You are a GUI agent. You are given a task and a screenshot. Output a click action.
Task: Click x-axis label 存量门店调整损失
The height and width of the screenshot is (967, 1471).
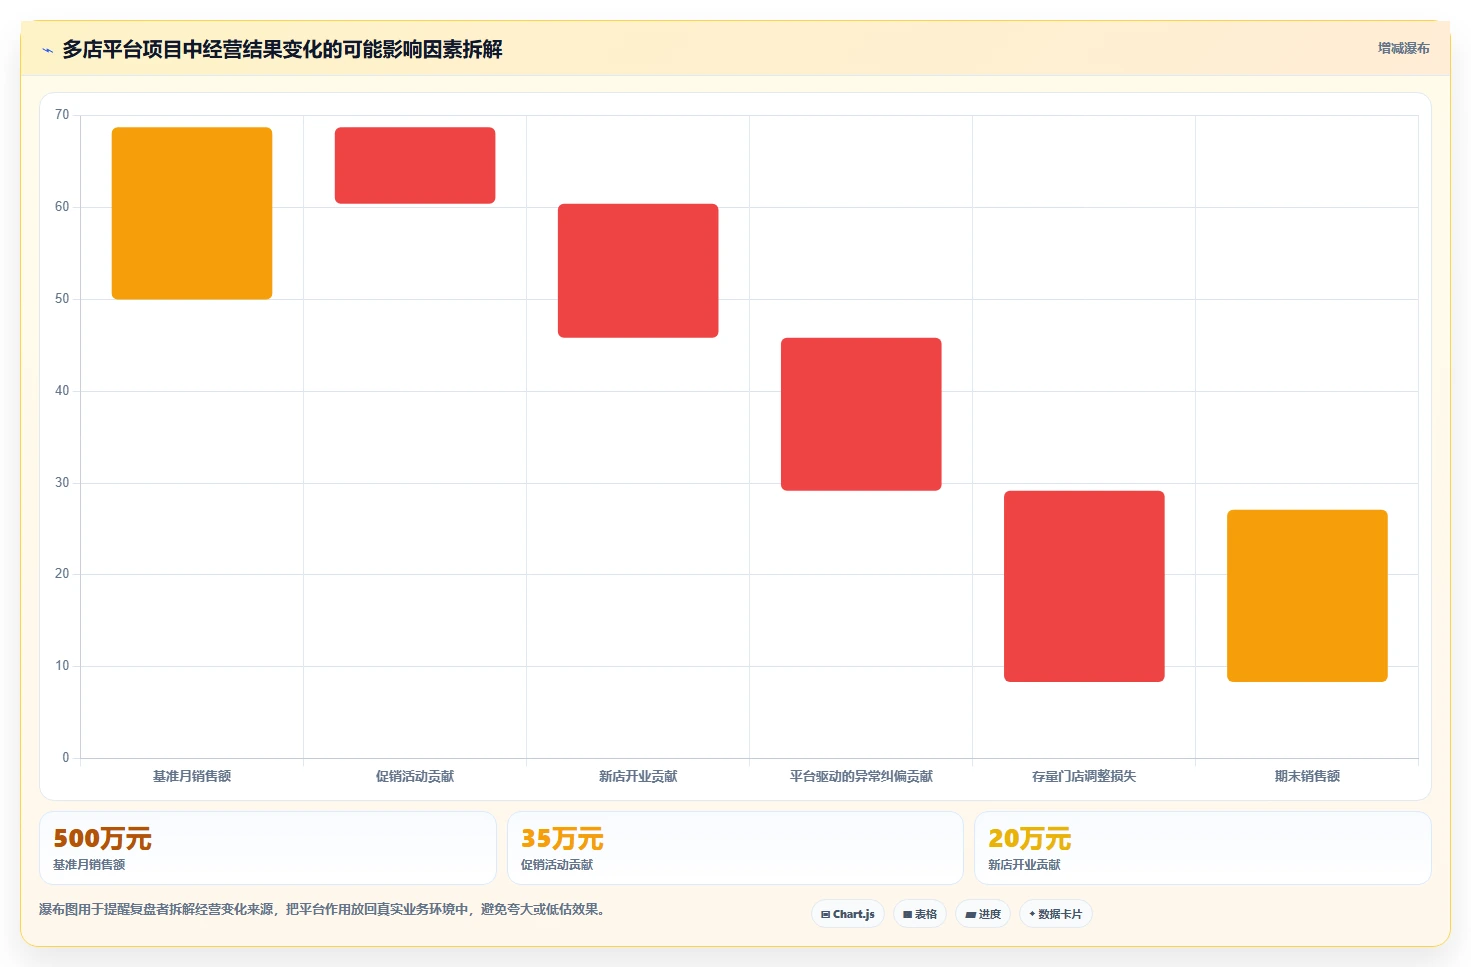click(1084, 776)
